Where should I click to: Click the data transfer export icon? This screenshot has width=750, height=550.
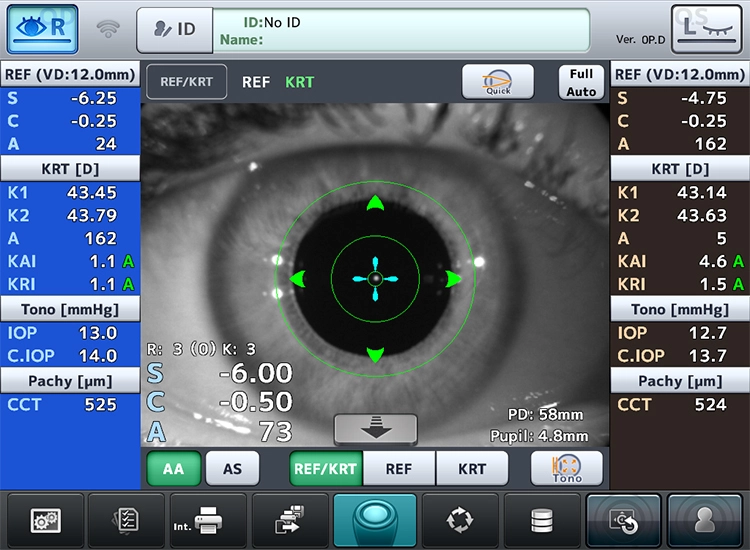290,520
